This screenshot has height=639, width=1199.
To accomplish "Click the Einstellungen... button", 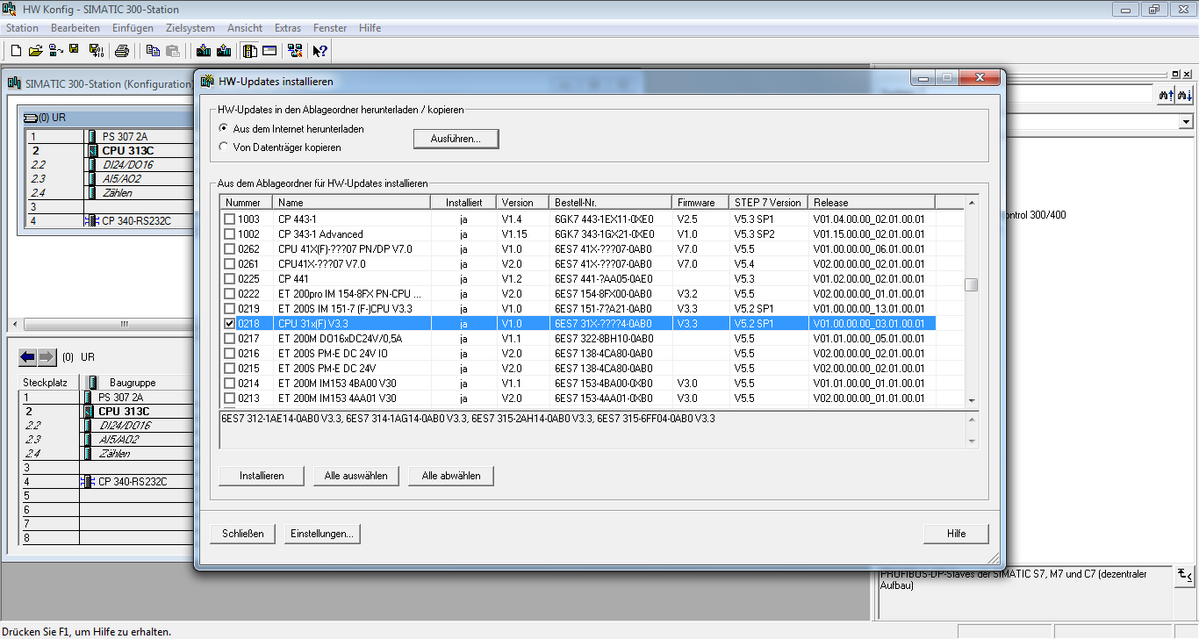I will pos(321,534).
